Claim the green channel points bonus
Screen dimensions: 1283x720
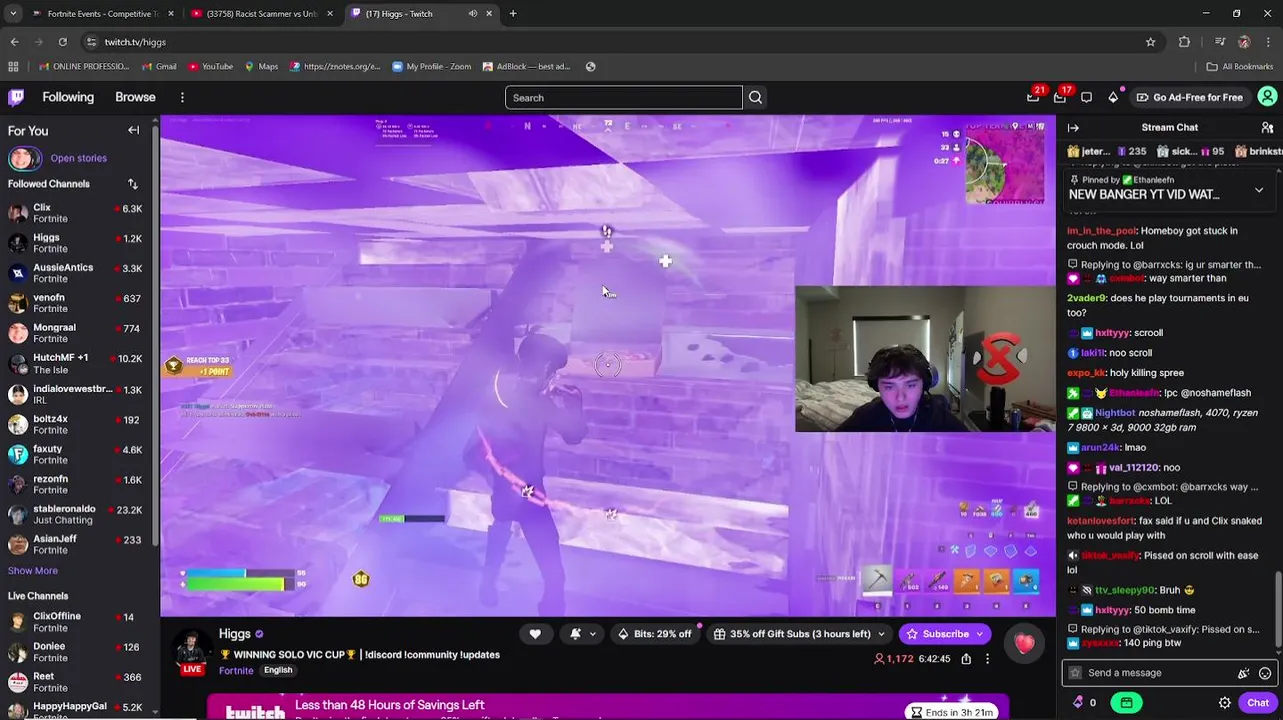click(x=1127, y=702)
